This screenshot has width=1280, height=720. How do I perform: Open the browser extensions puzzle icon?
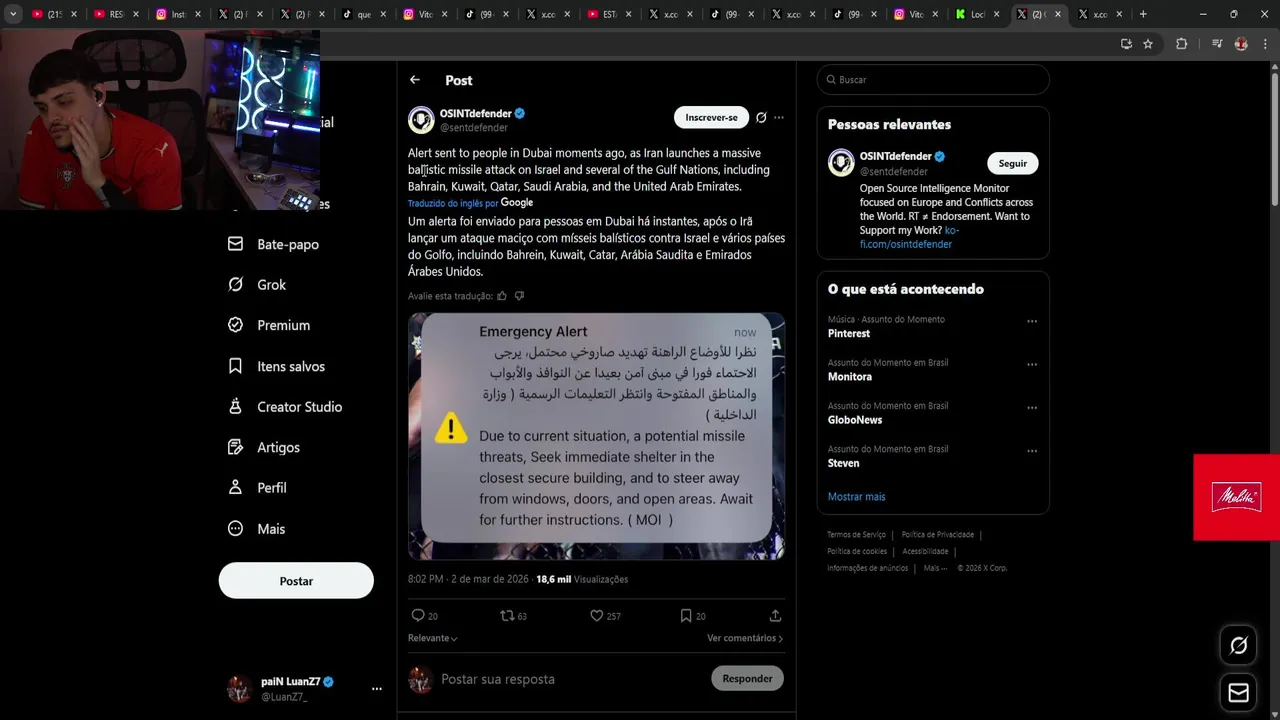click(x=1181, y=44)
